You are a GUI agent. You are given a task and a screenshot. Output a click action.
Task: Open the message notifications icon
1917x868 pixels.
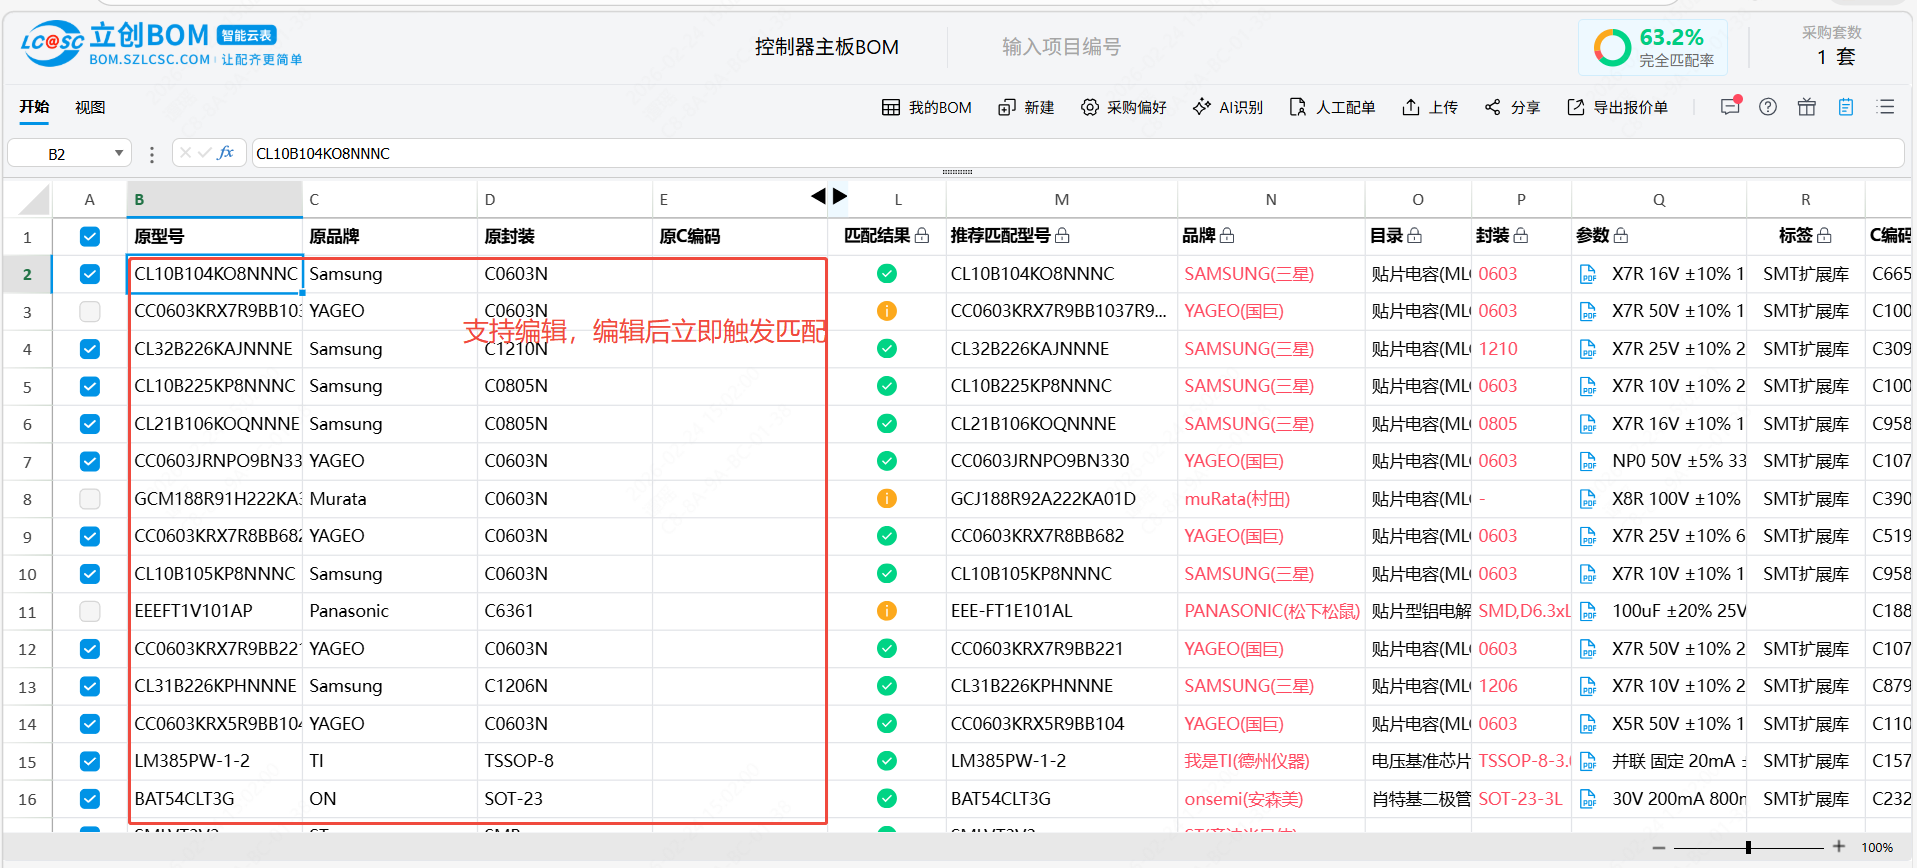tap(1729, 107)
